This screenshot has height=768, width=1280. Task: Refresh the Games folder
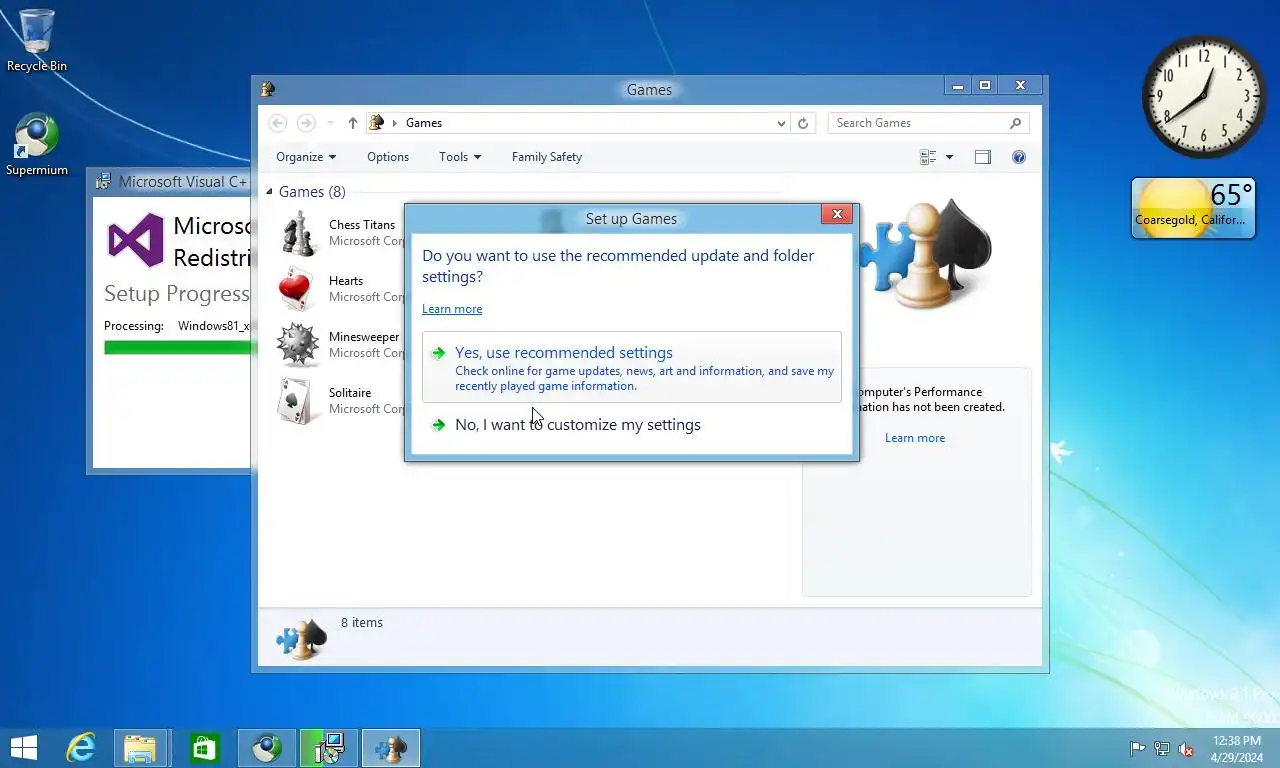(x=802, y=123)
